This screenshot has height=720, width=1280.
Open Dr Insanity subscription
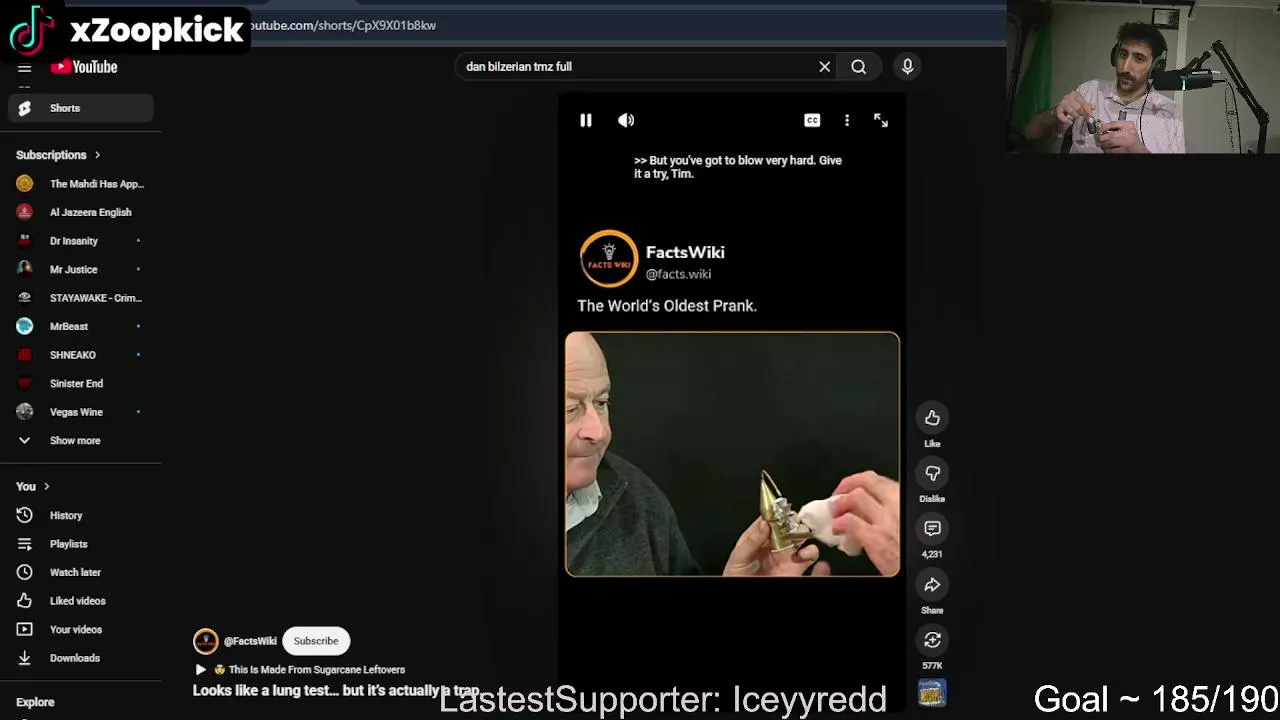(x=80, y=241)
